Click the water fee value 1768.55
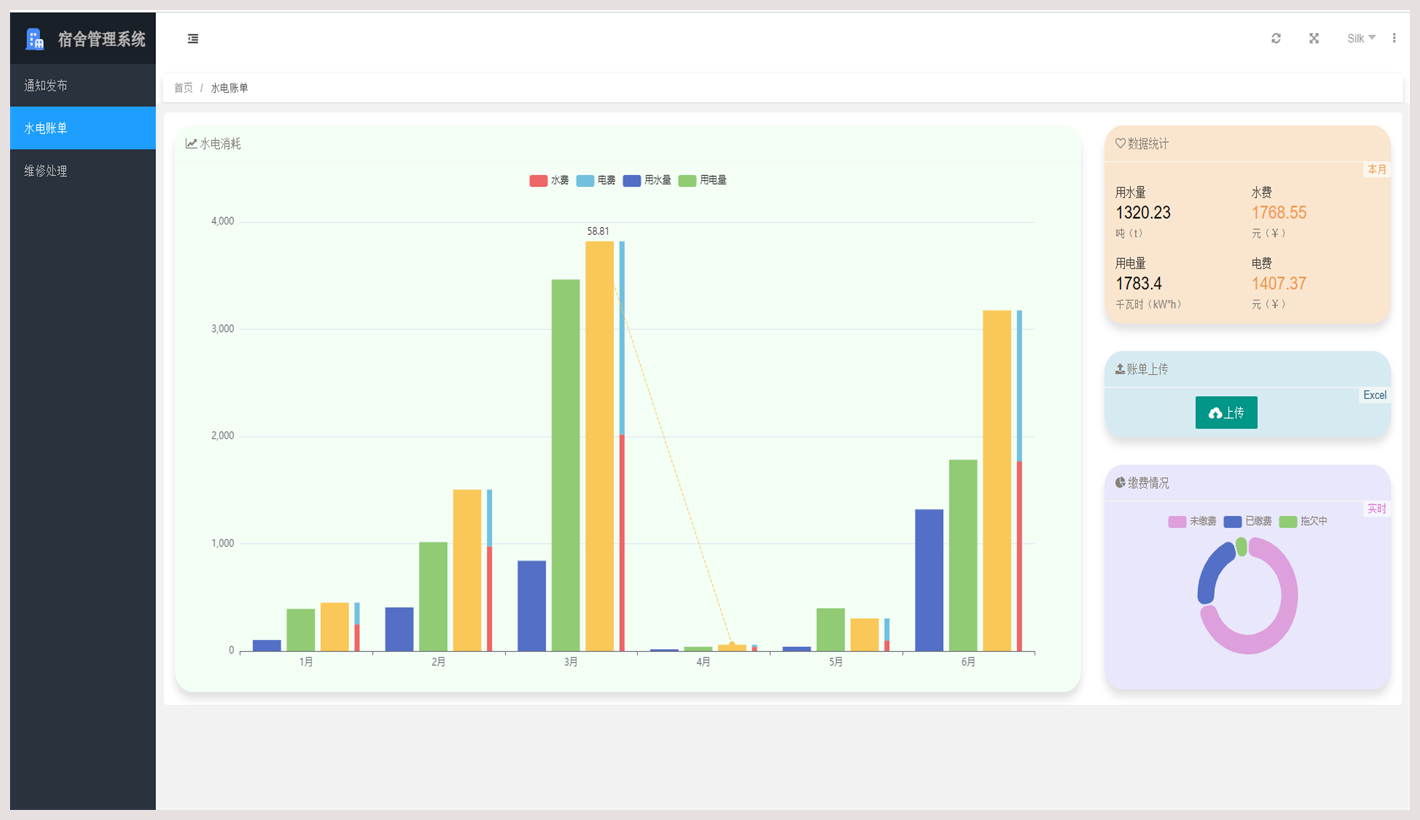 (x=1279, y=213)
